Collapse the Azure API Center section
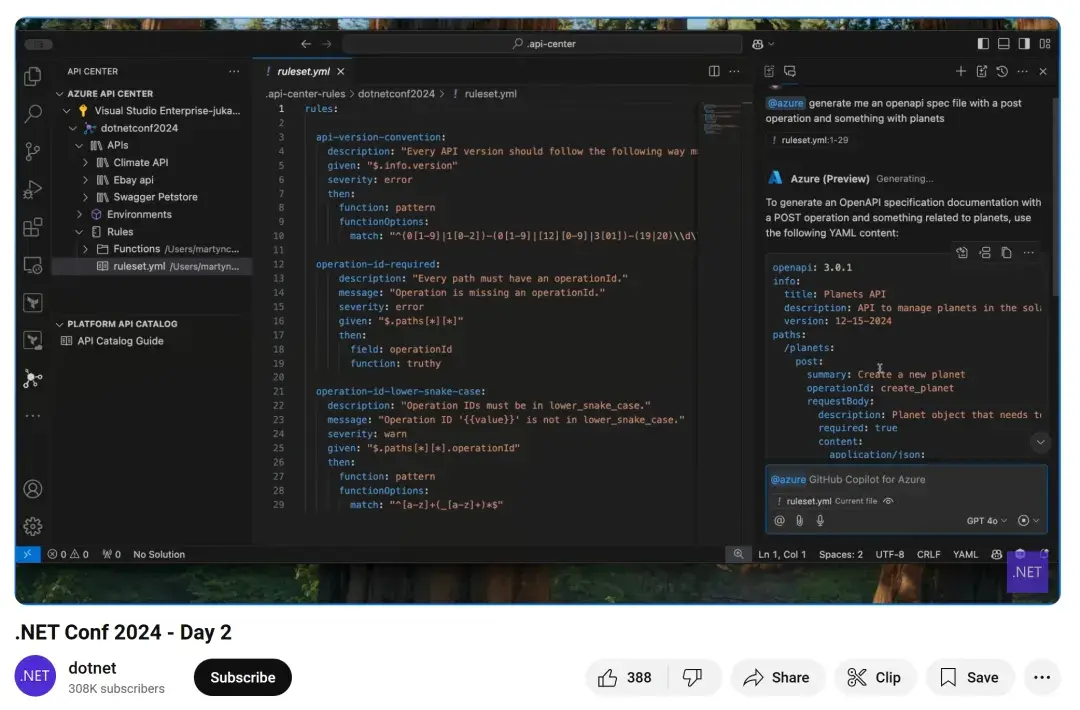This screenshot has width=1080, height=710. click(59, 94)
